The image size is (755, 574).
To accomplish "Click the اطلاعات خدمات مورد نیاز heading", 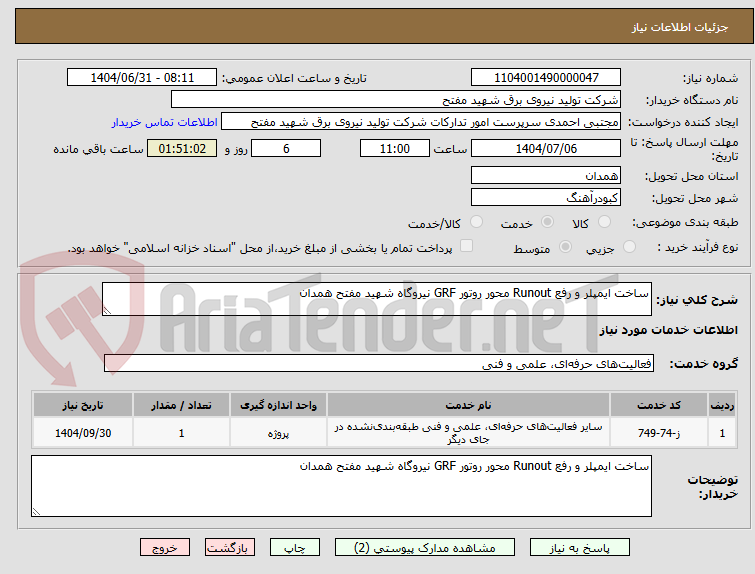I will [668, 330].
